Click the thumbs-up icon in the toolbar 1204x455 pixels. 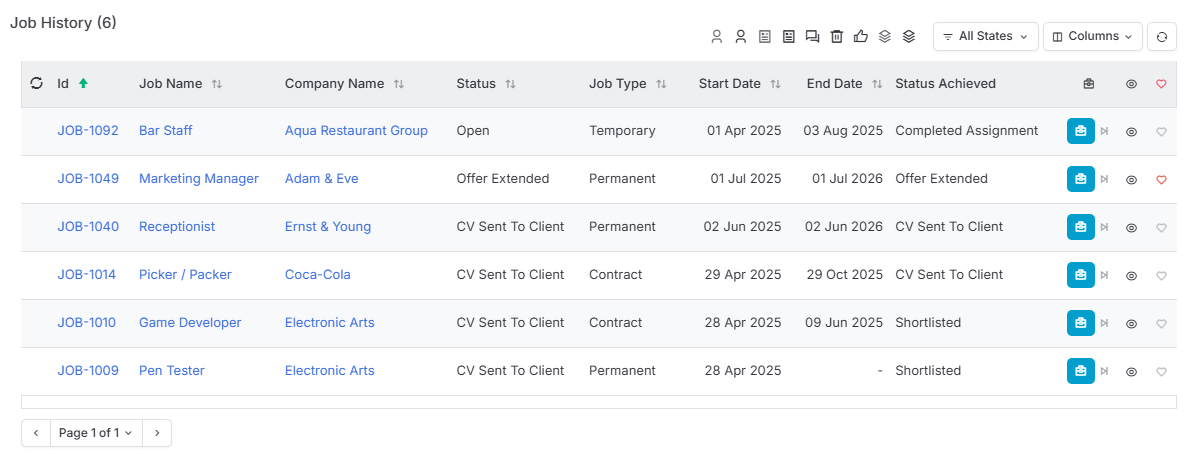pyautogui.click(x=861, y=37)
